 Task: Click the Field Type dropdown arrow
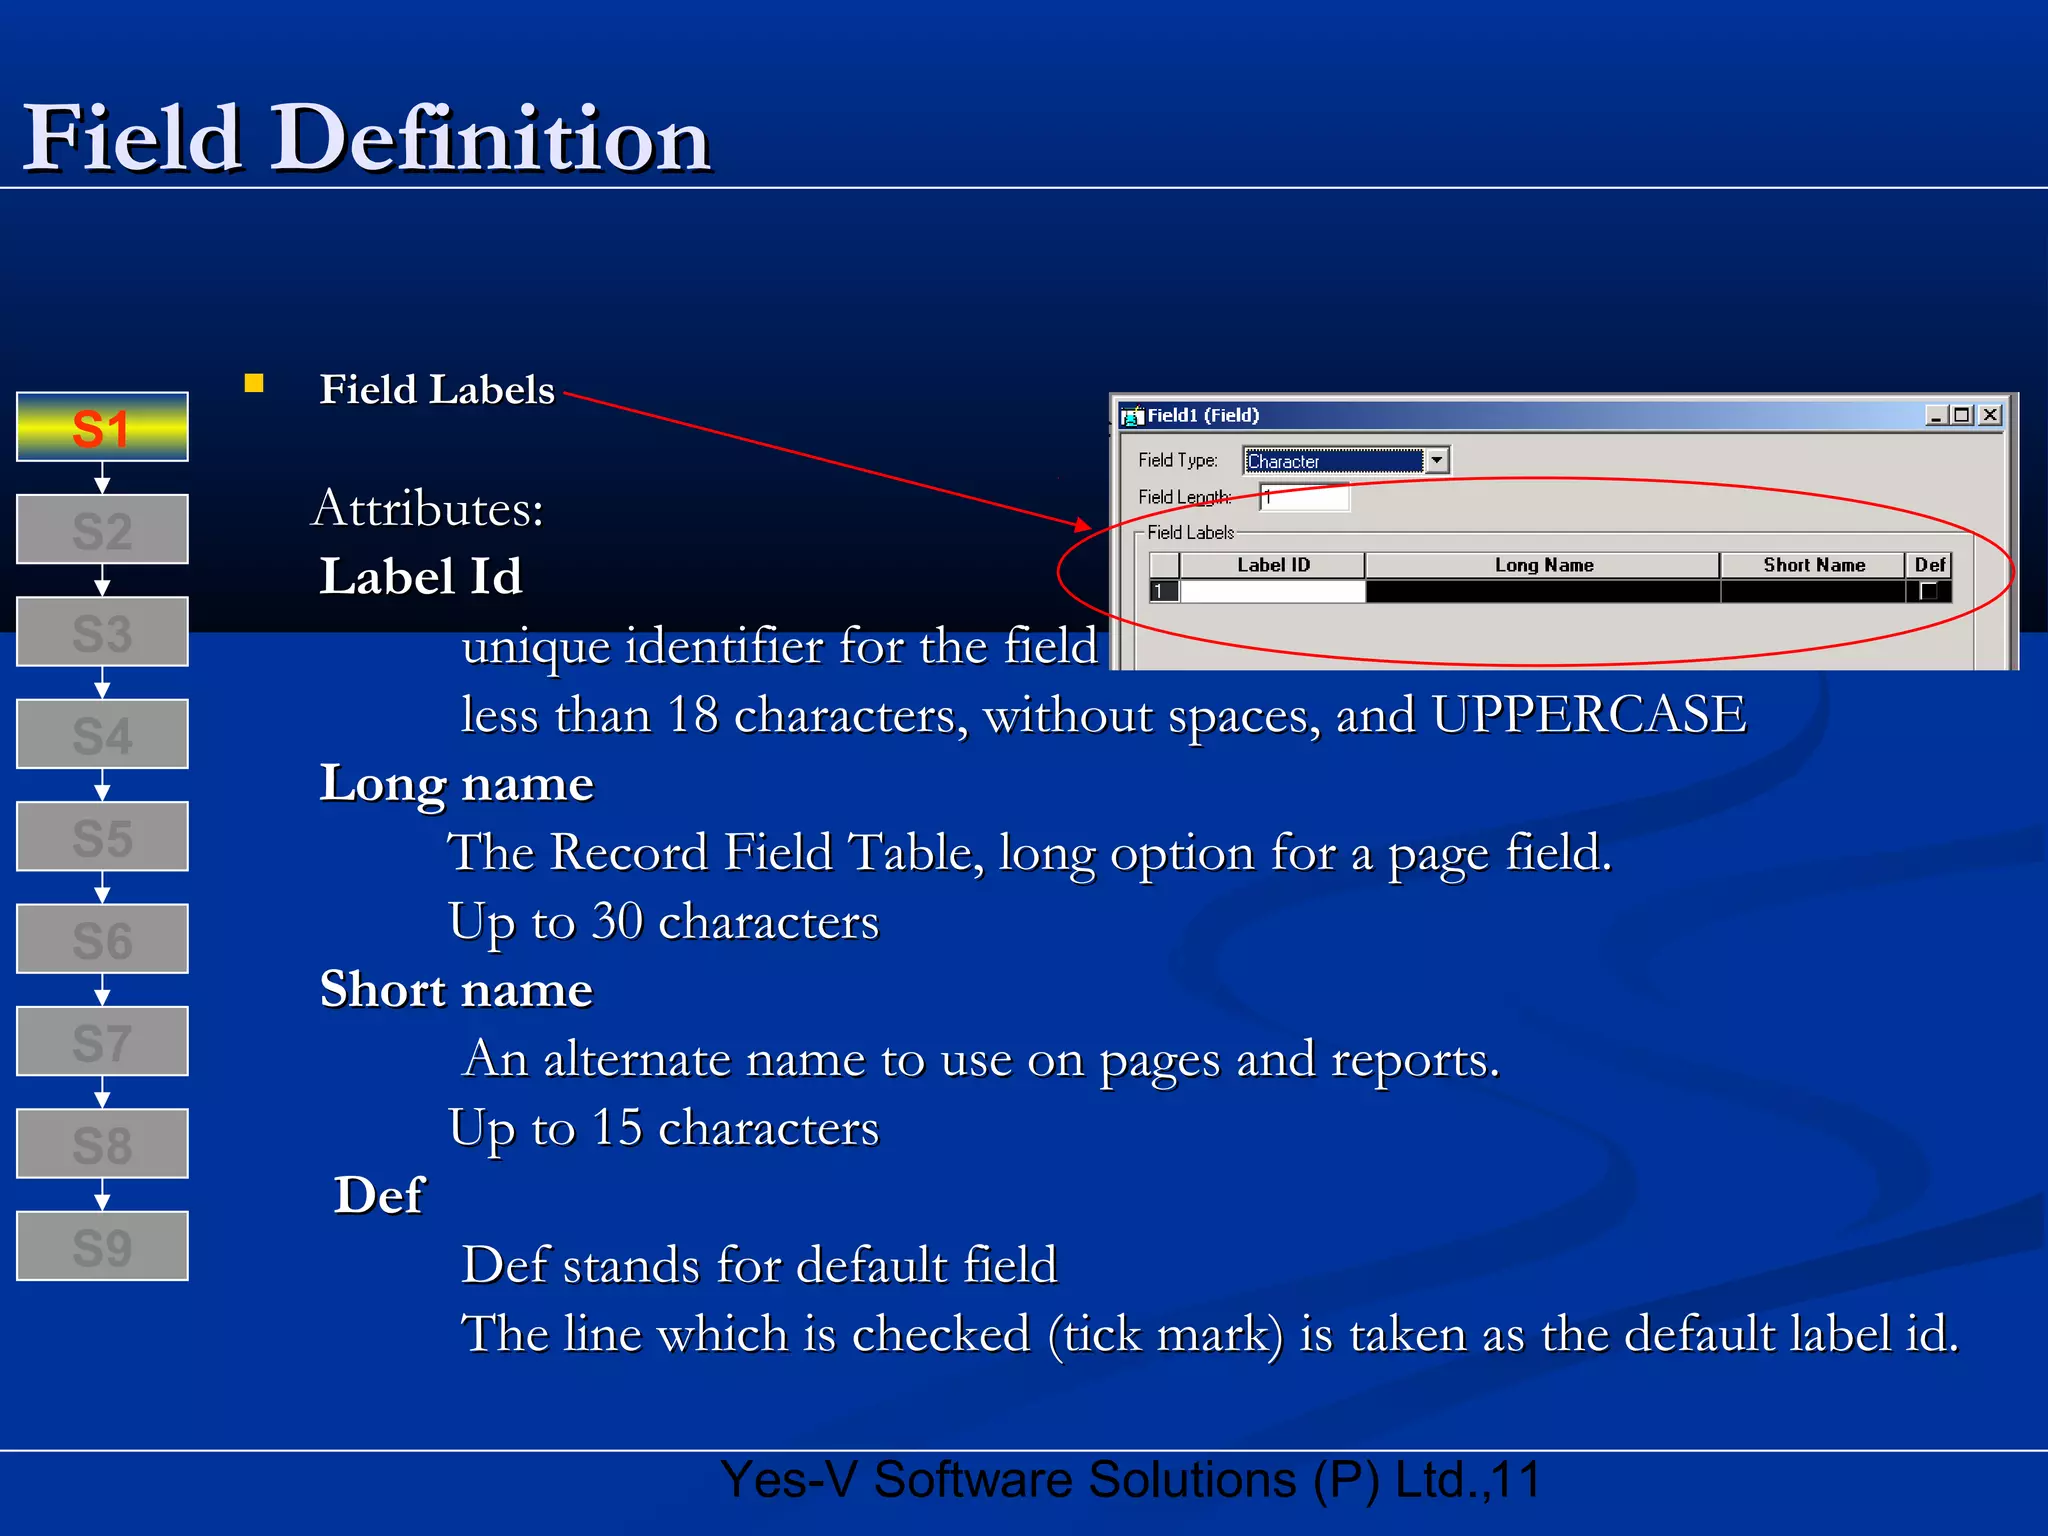click(x=1437, y=461)
